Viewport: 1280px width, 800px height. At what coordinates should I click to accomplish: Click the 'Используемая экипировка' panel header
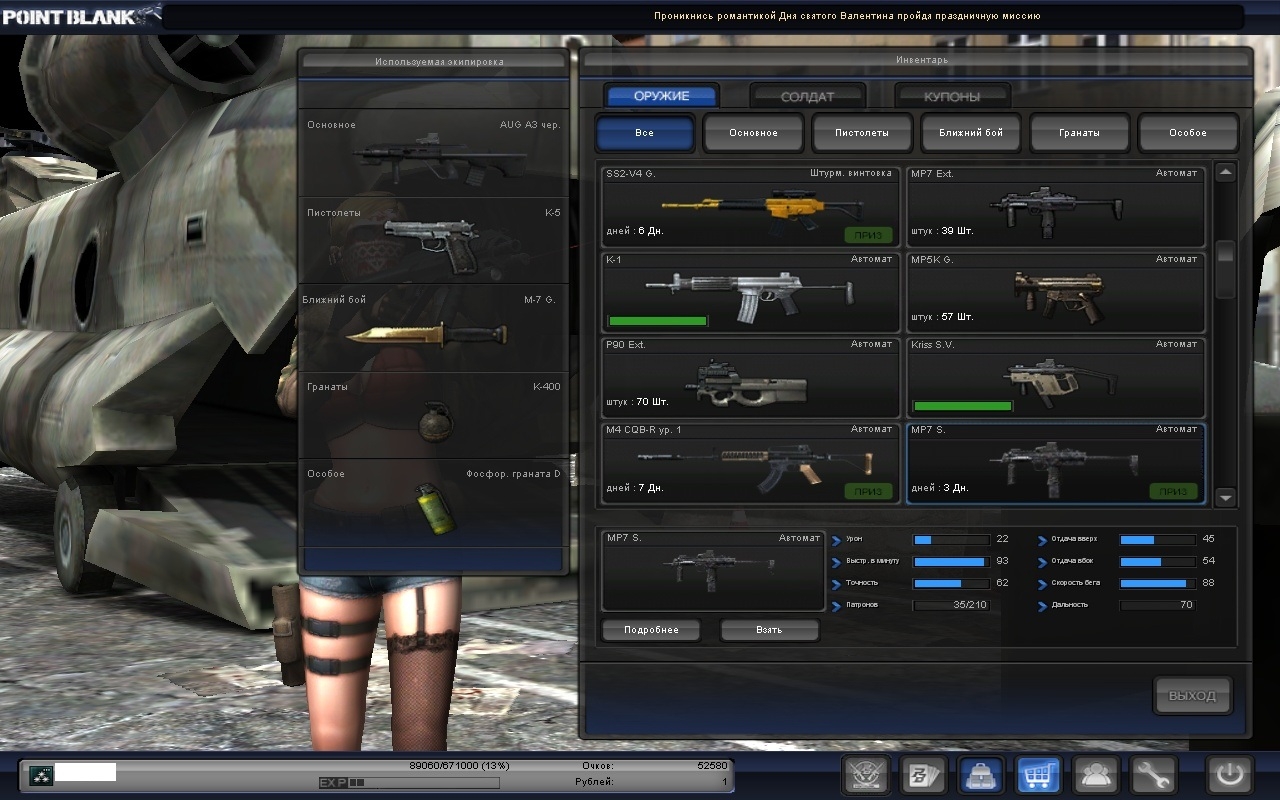[x=434, y=61]
